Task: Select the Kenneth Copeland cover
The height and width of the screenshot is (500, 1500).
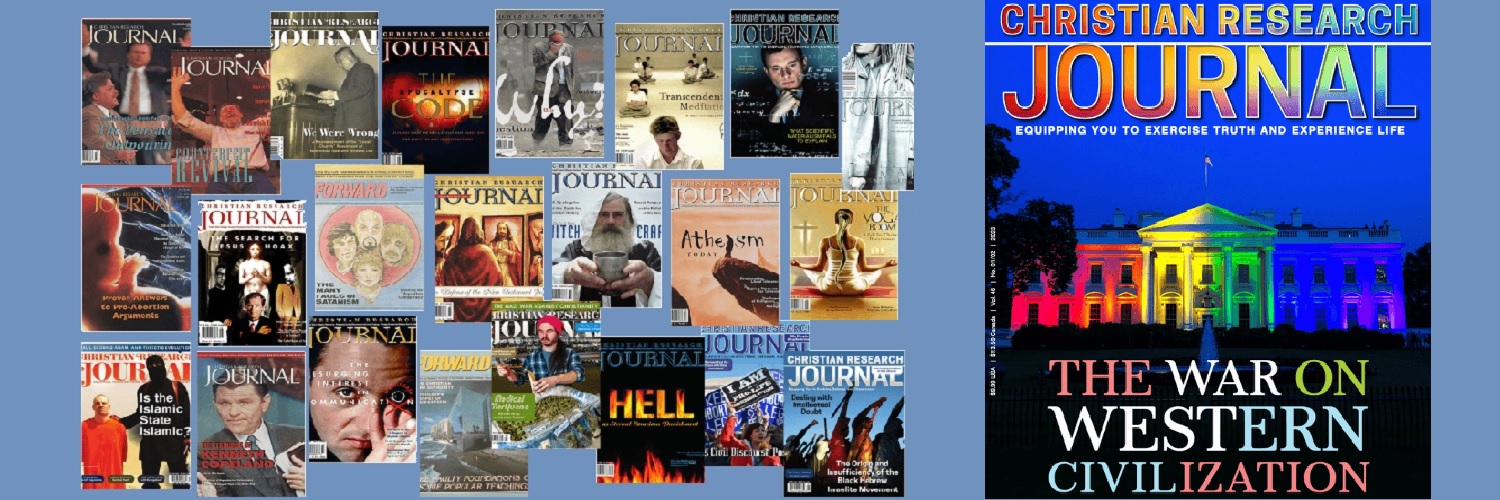Action: click(251, 423)
